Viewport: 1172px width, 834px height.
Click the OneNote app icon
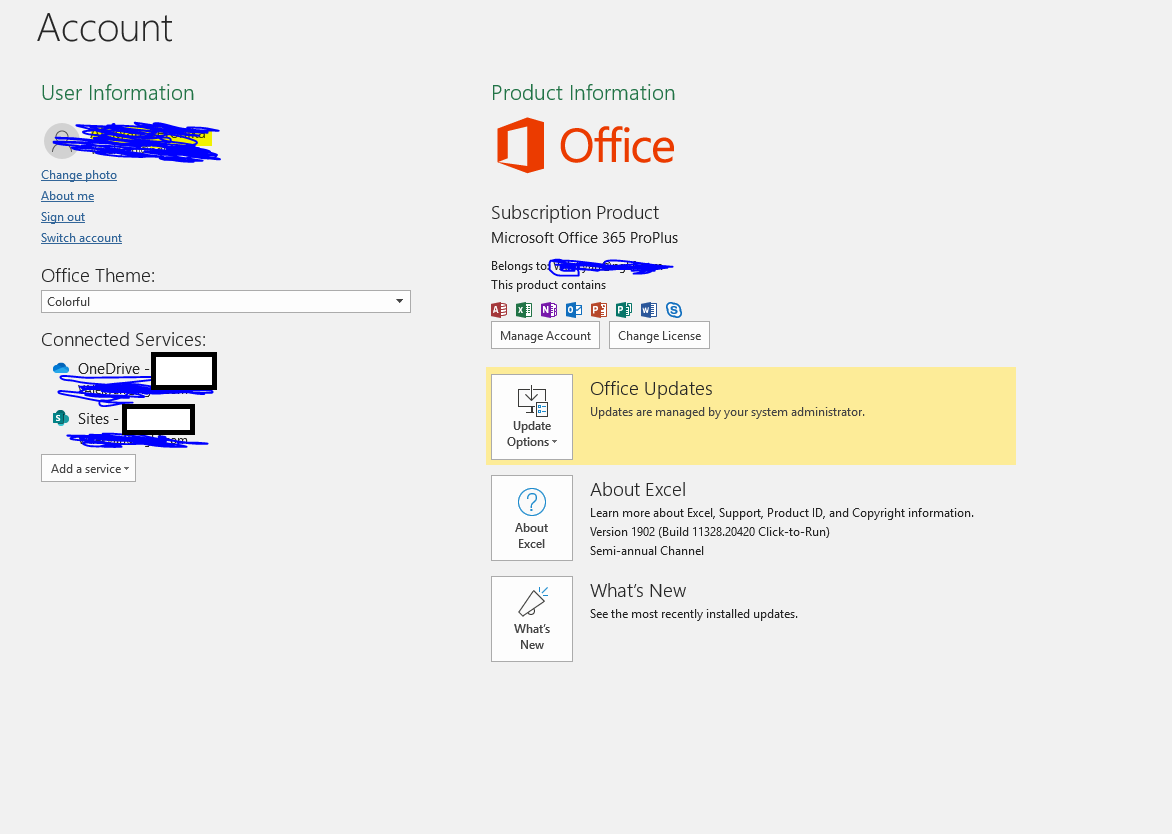[x=549, y=310]
